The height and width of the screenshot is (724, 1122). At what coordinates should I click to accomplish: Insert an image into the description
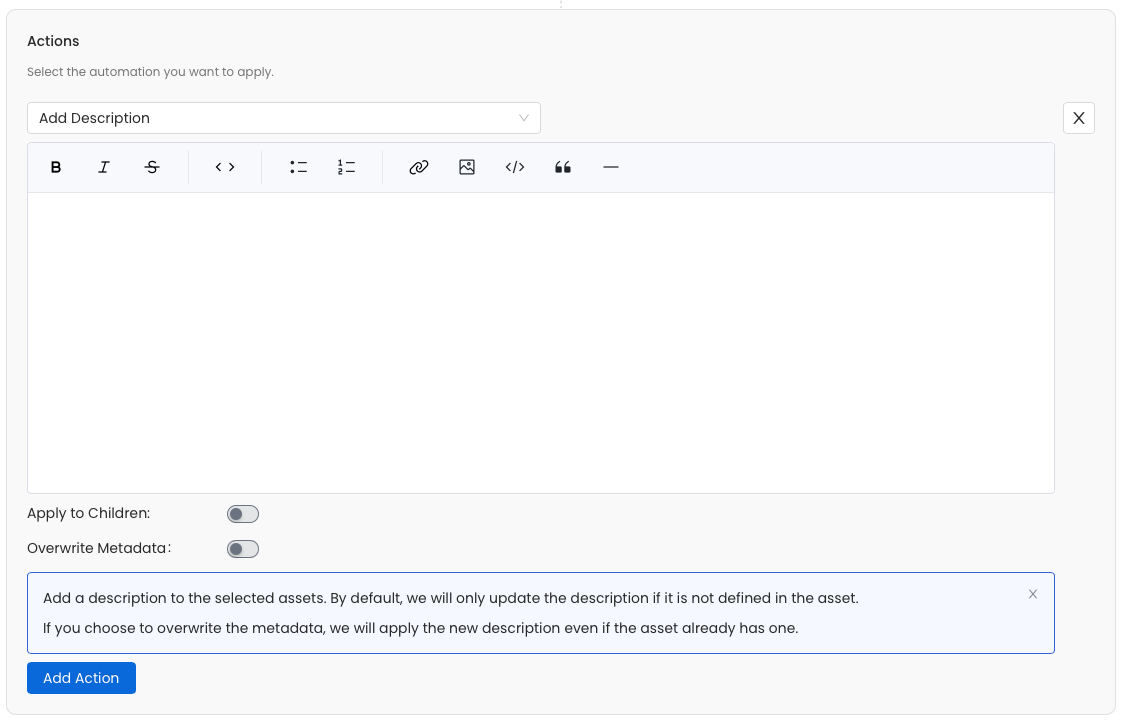pos(466,166)
